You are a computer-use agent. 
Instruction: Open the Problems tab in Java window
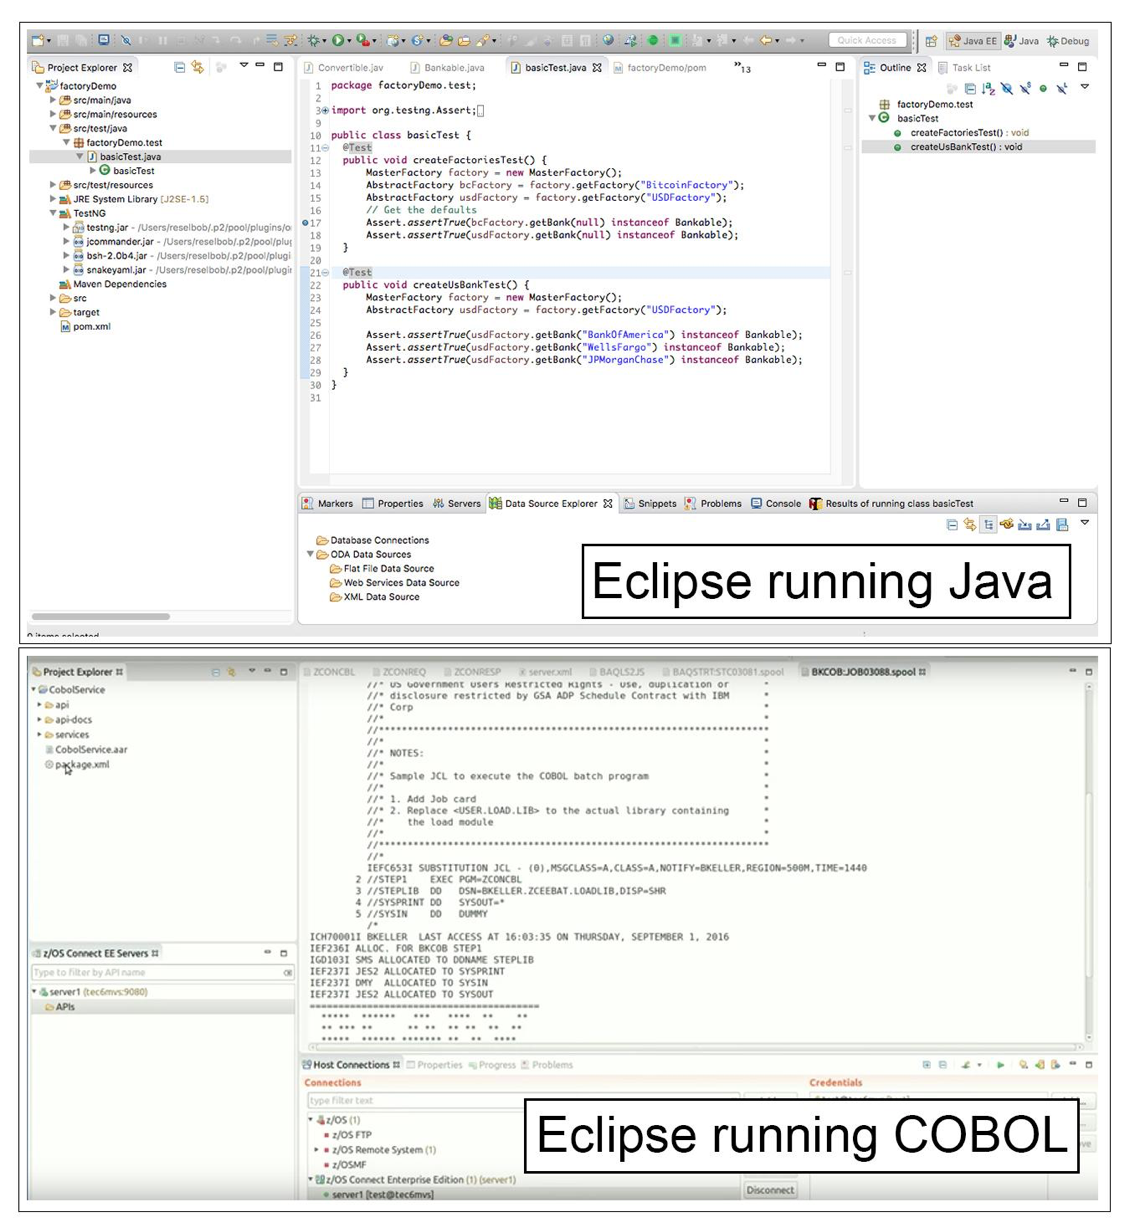point(713,503)
